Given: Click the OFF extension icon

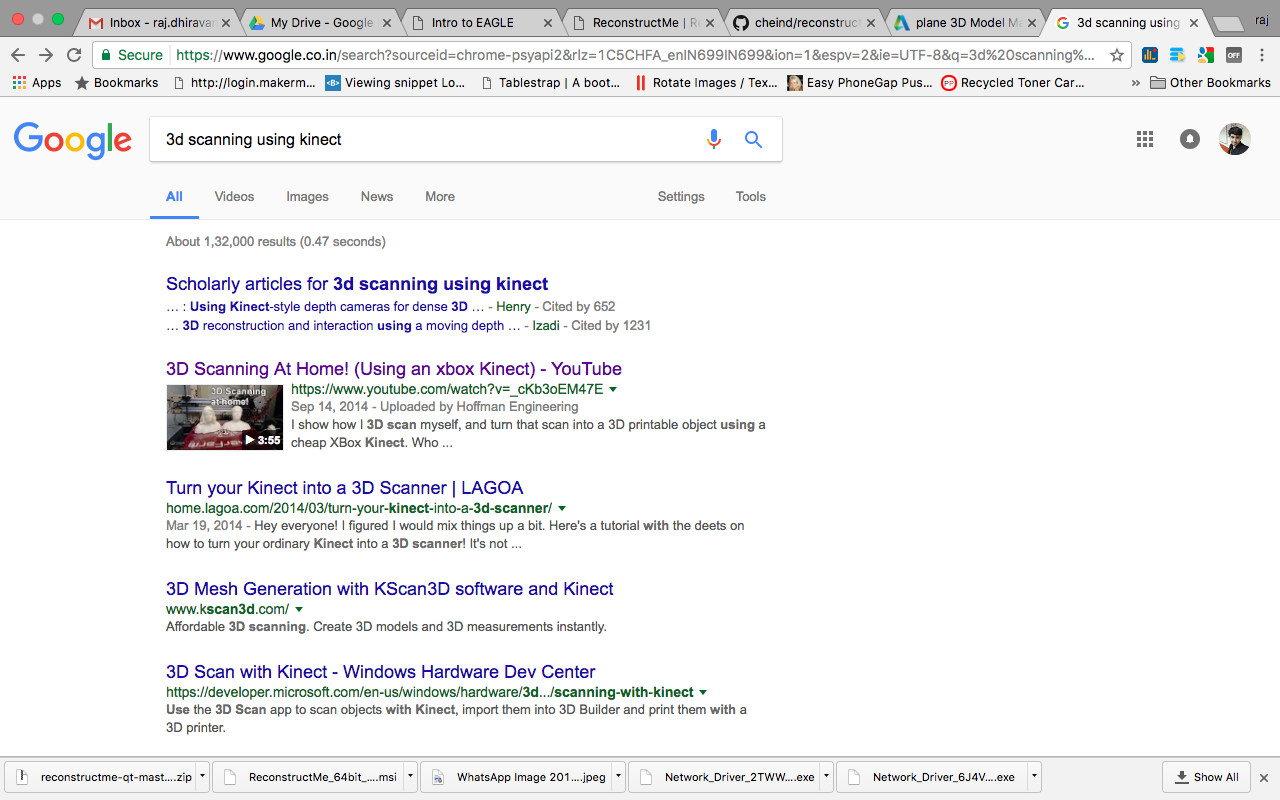Looking at the screenshot, I should (1234, 55).
